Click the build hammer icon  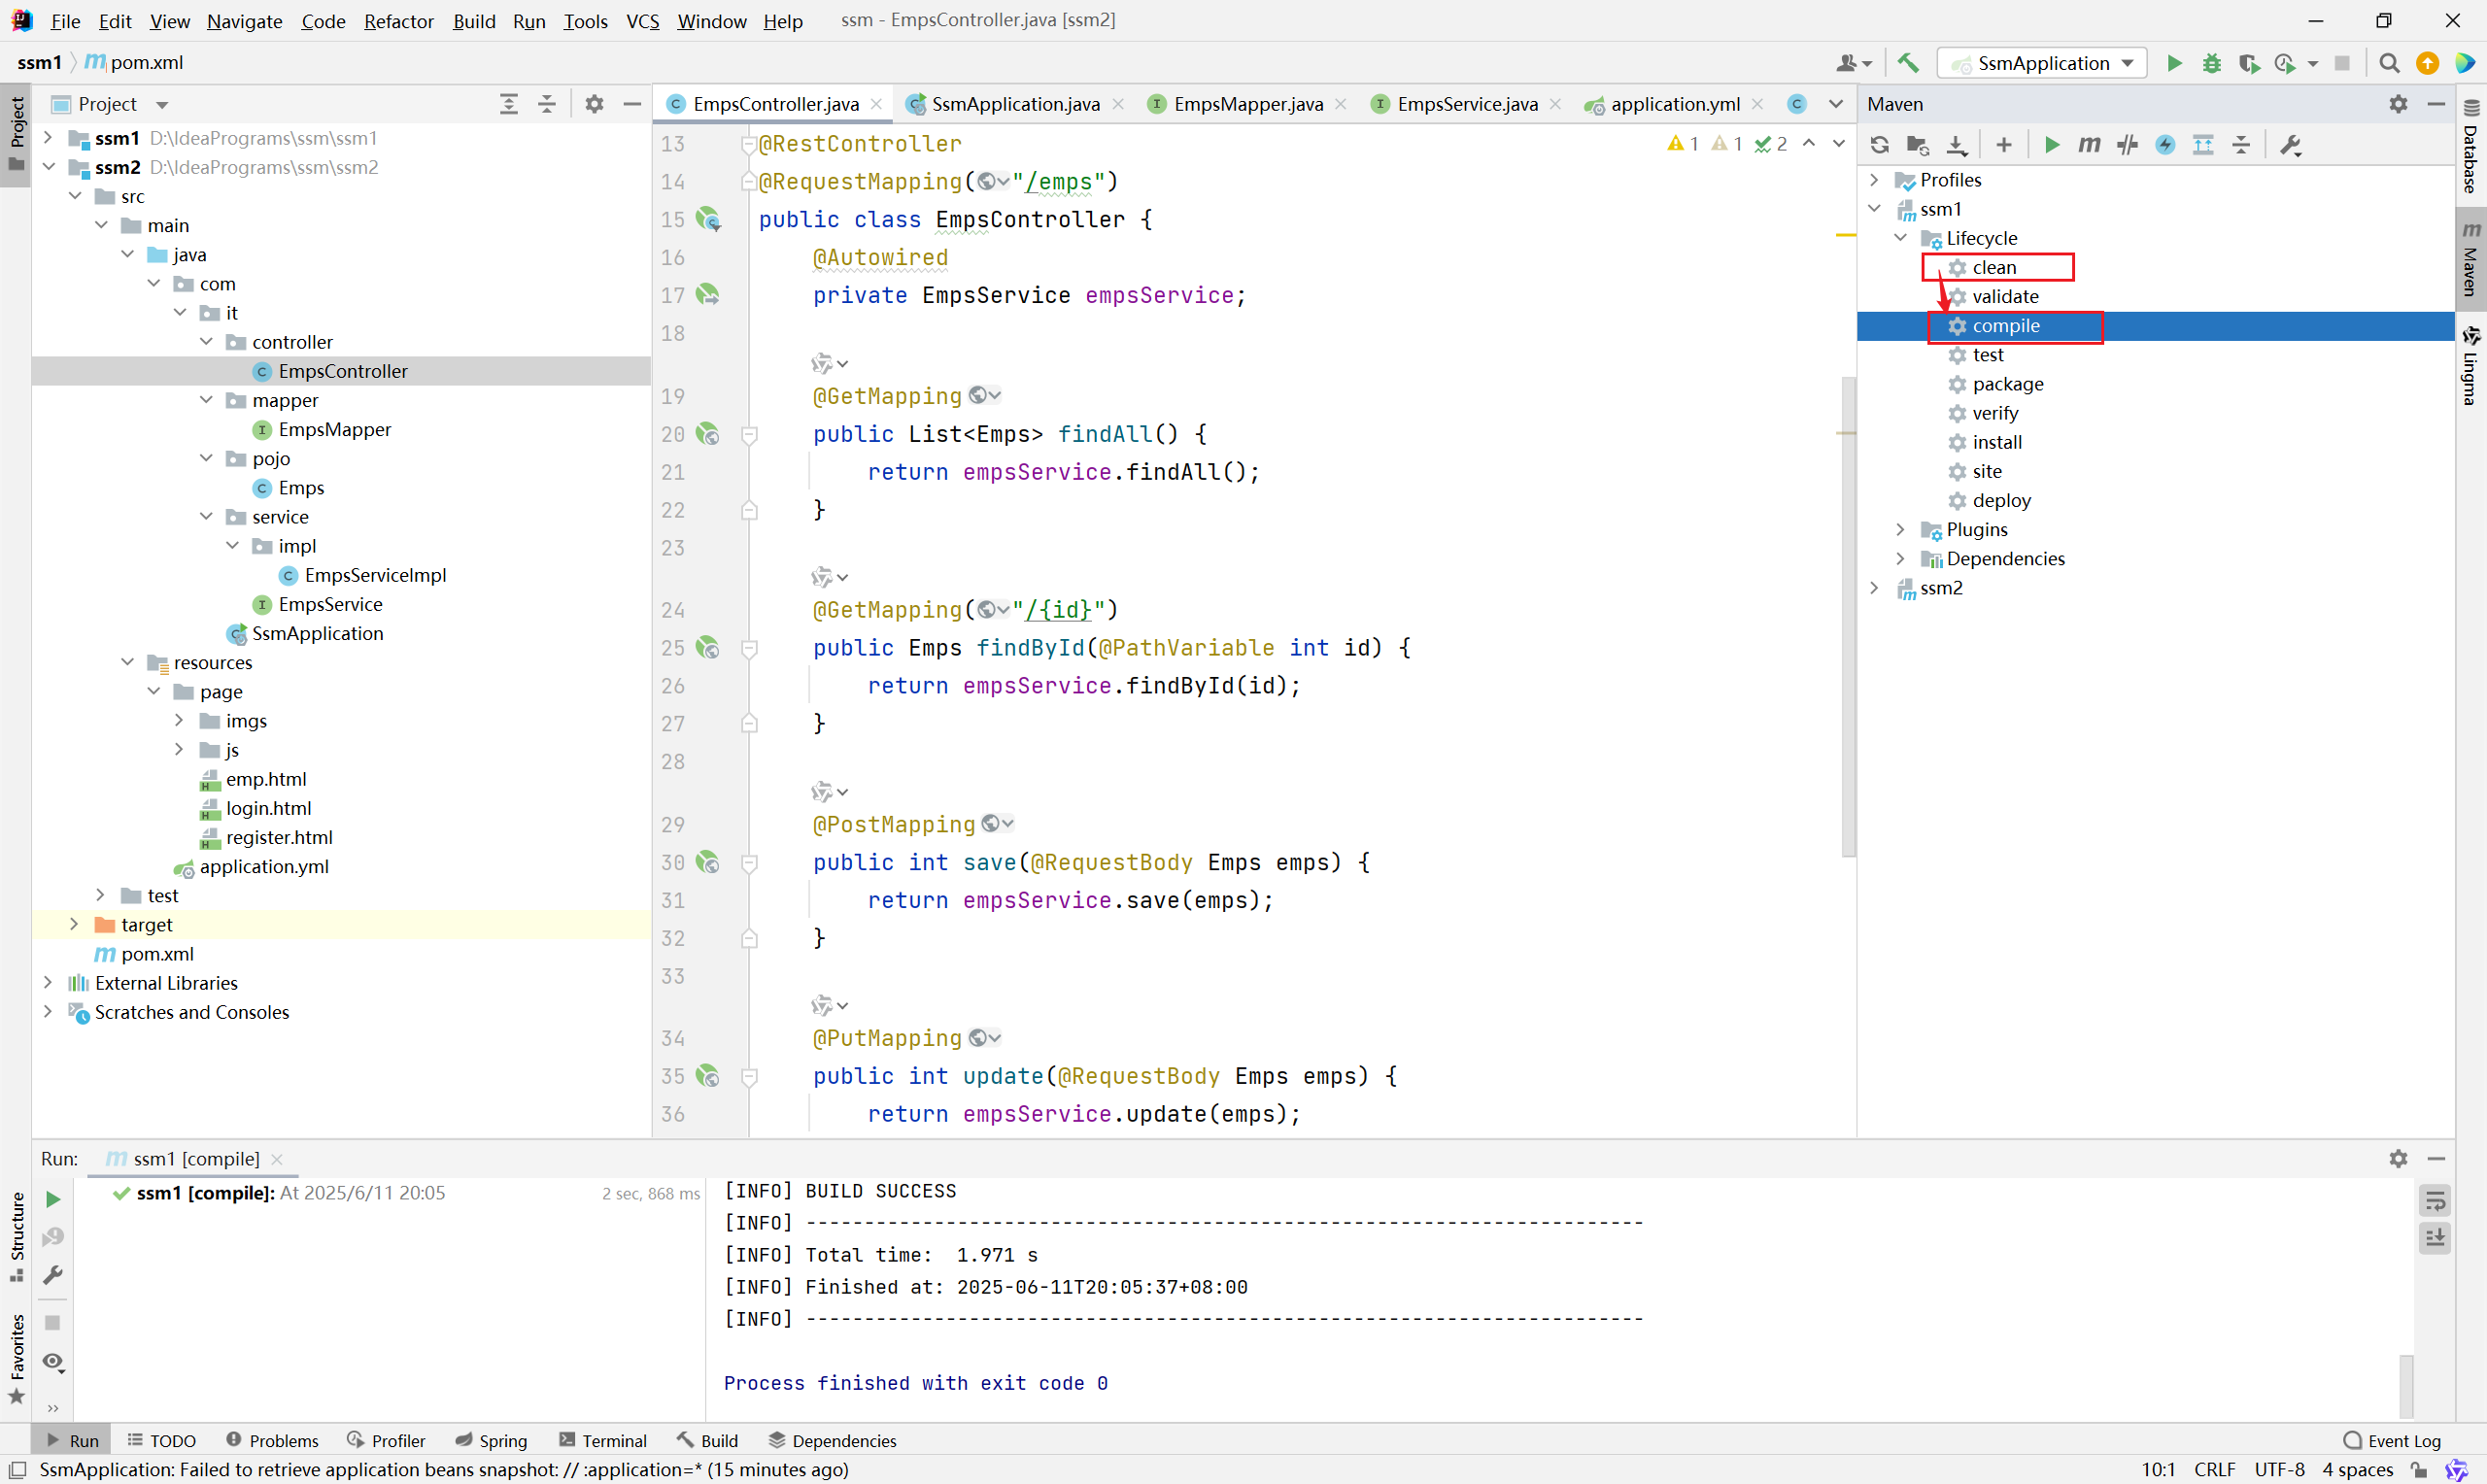(x=1908, y=63)
